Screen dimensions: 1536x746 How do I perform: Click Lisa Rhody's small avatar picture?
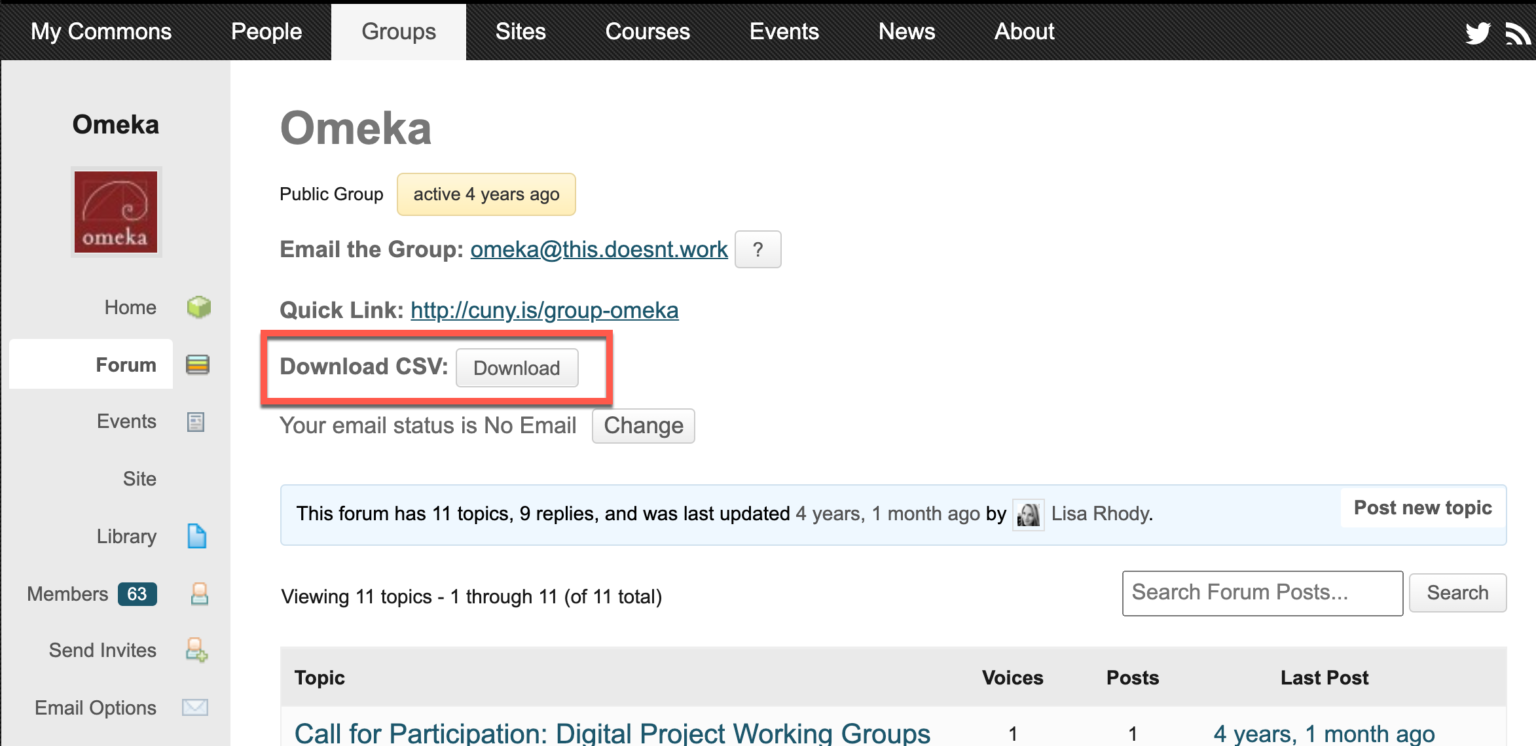point(1028,514)
